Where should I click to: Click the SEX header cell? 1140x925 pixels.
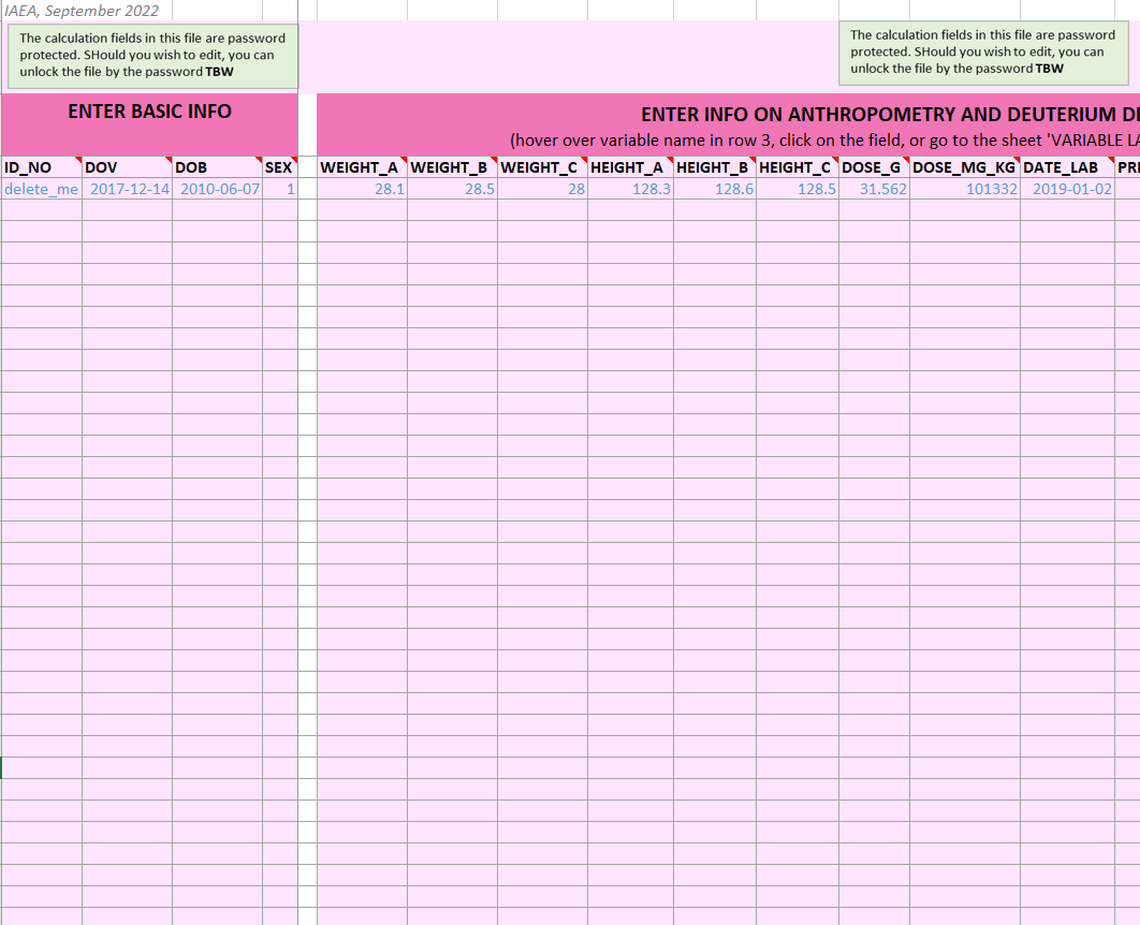(x=278, y=168)
